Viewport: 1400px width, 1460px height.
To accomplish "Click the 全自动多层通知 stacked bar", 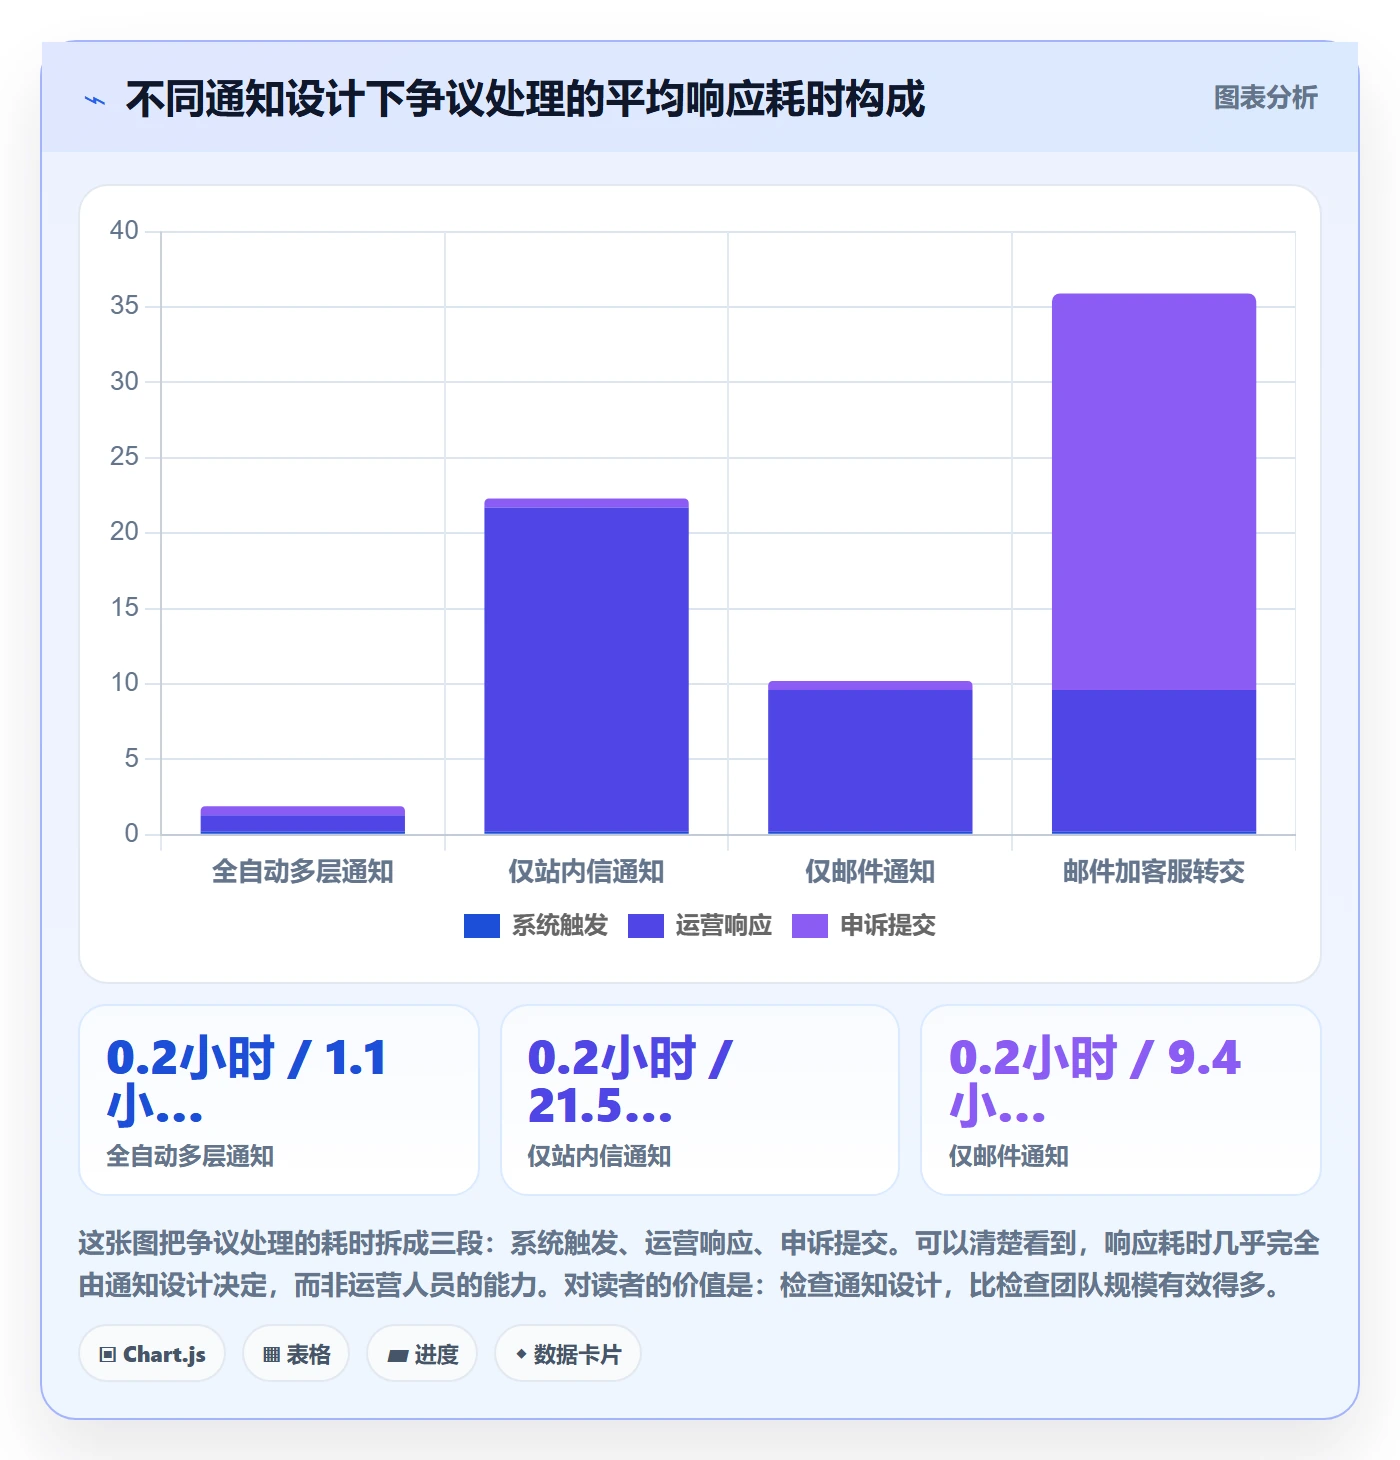I will 303,820.
